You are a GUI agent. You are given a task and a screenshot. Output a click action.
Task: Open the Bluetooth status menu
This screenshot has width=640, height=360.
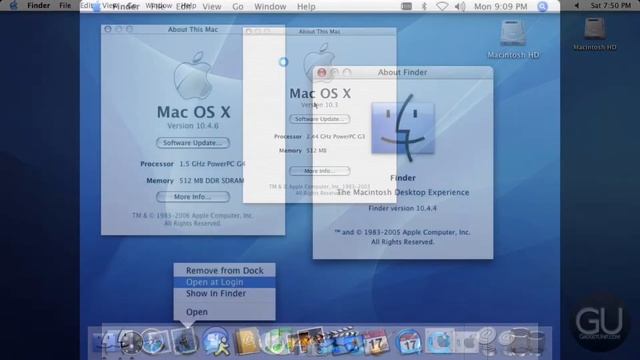(x=424, y=7)
